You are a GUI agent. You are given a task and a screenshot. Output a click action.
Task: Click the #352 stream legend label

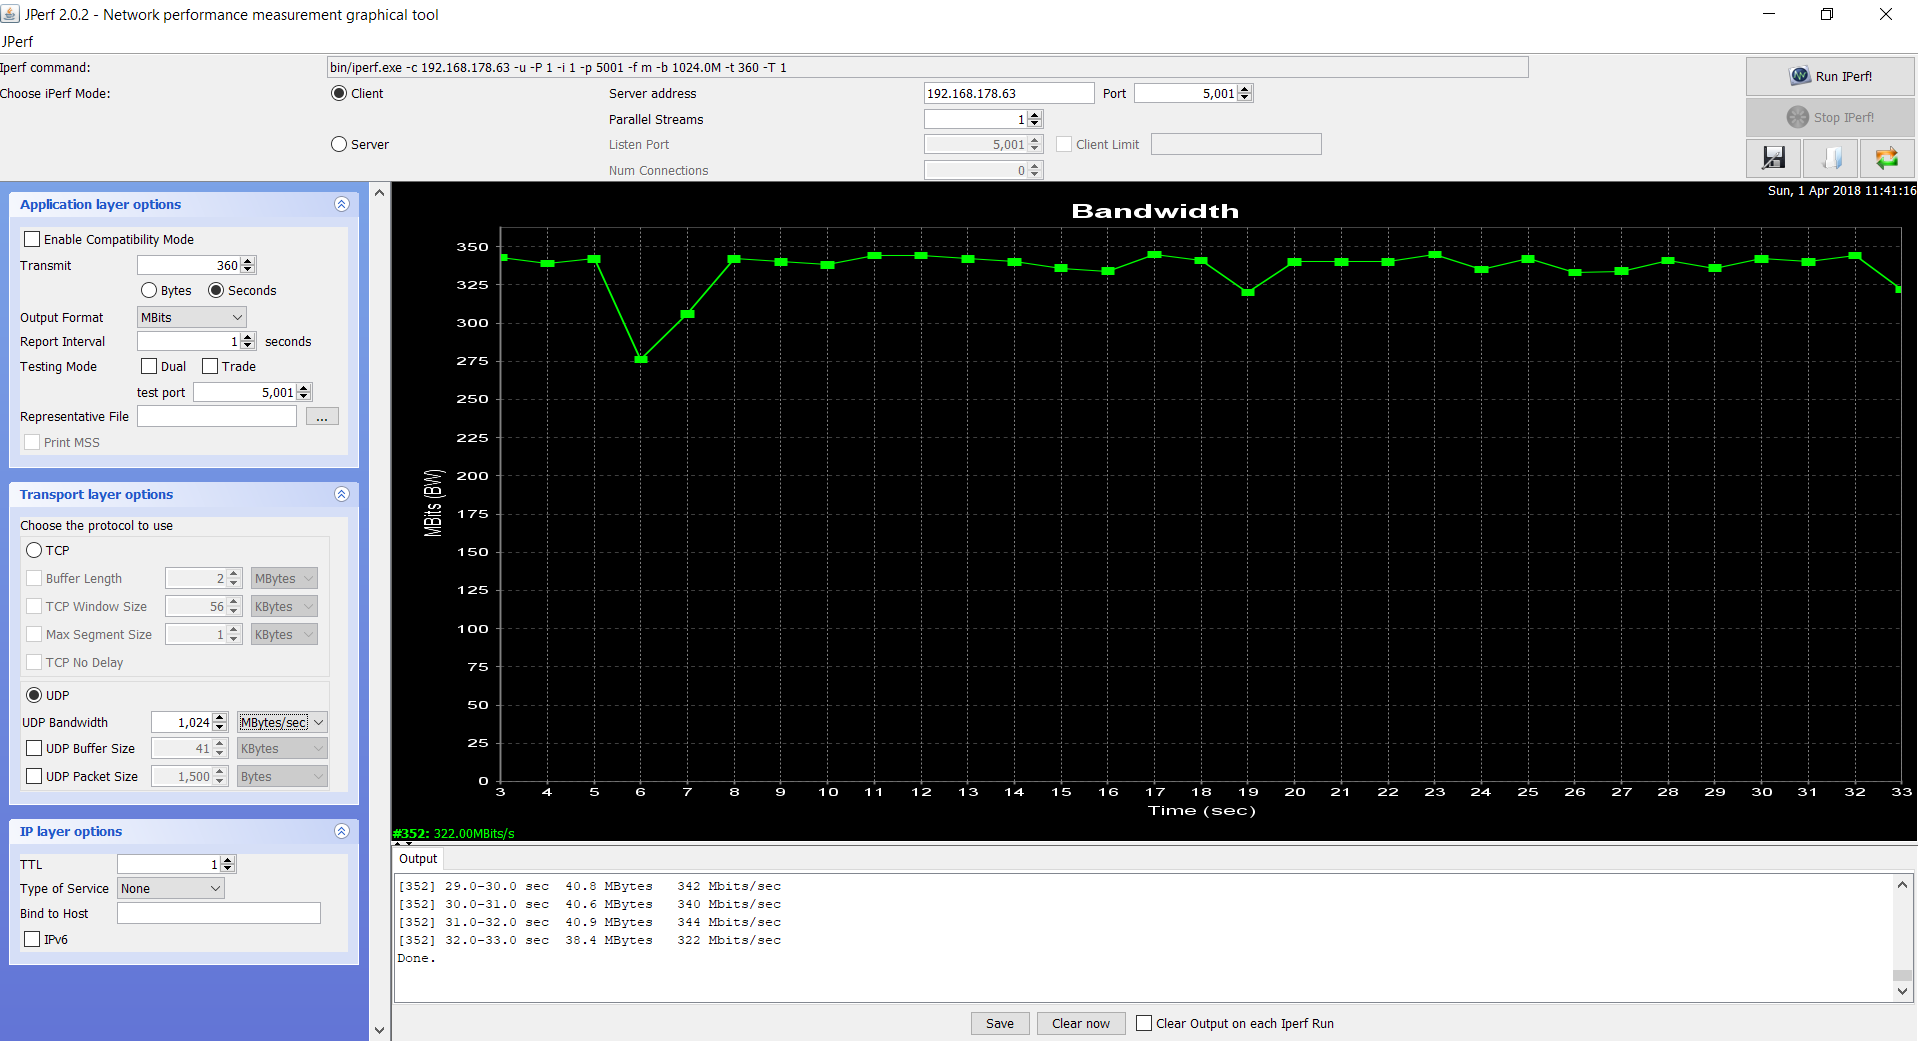point(454,833)
